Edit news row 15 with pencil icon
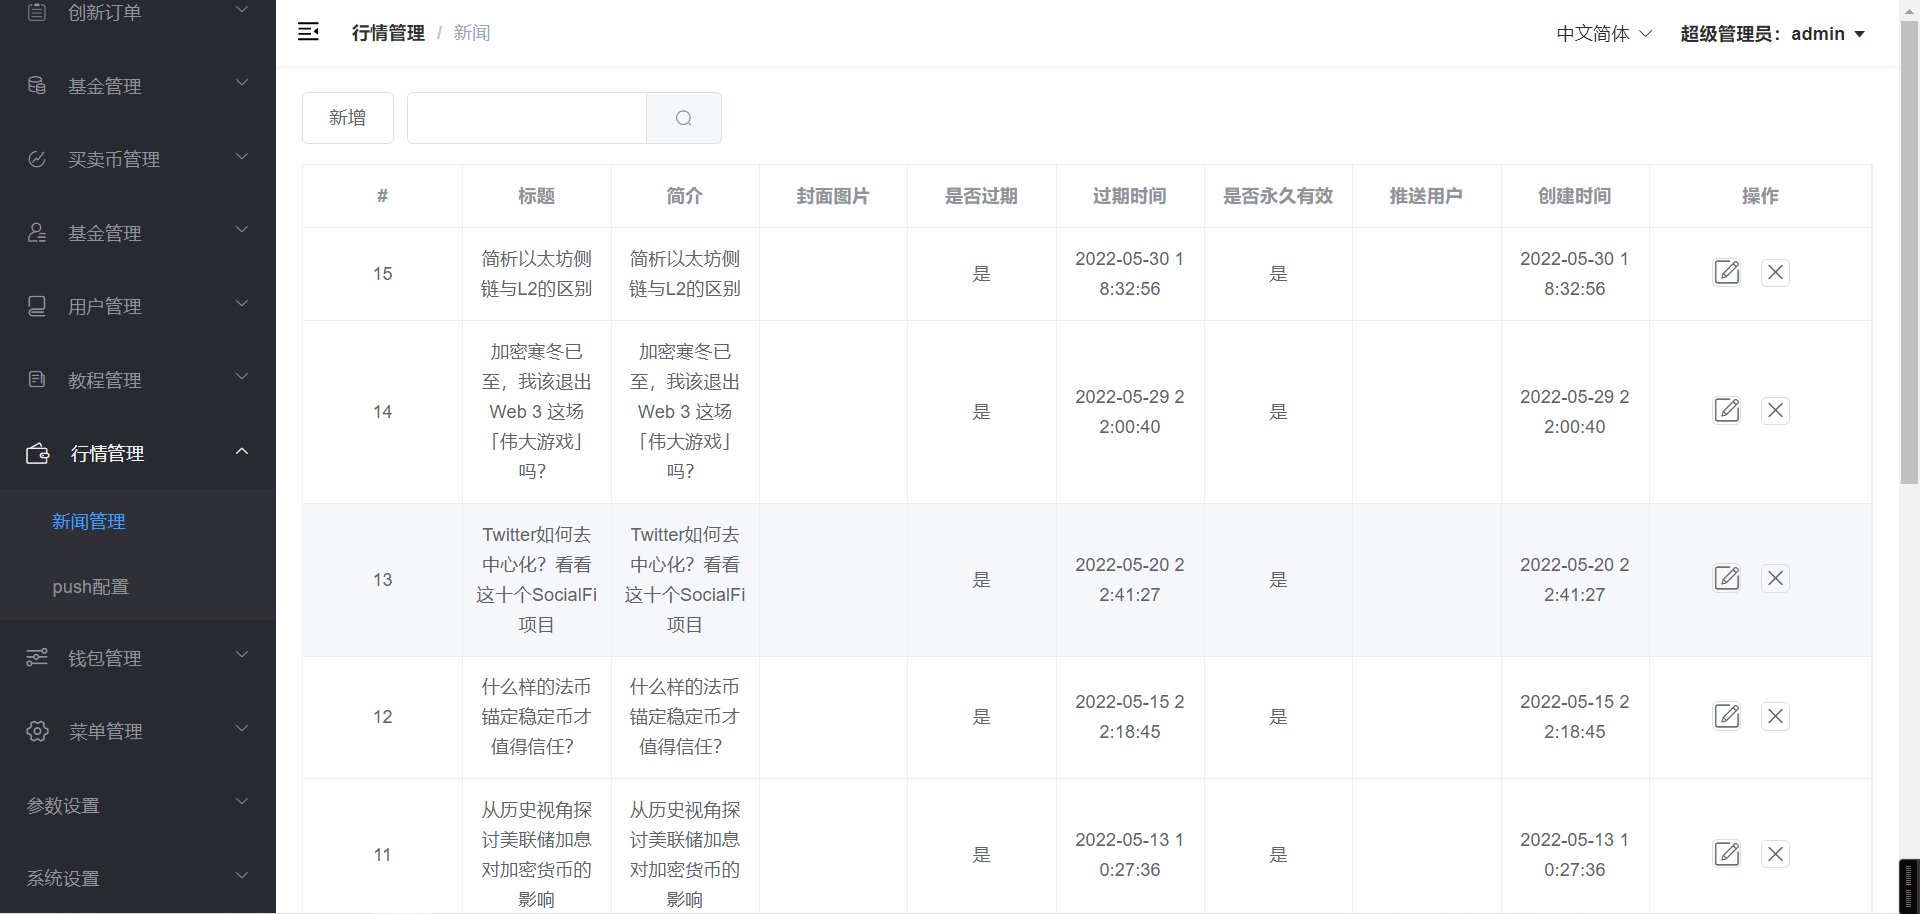 tap(1727, 273)
